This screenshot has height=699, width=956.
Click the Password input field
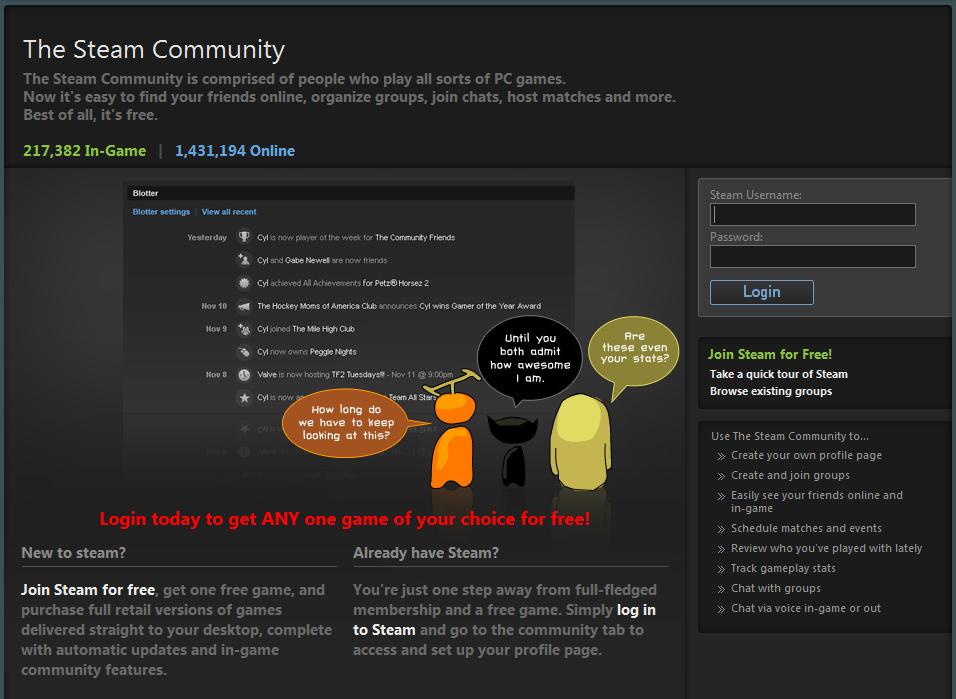click(813, 257)
